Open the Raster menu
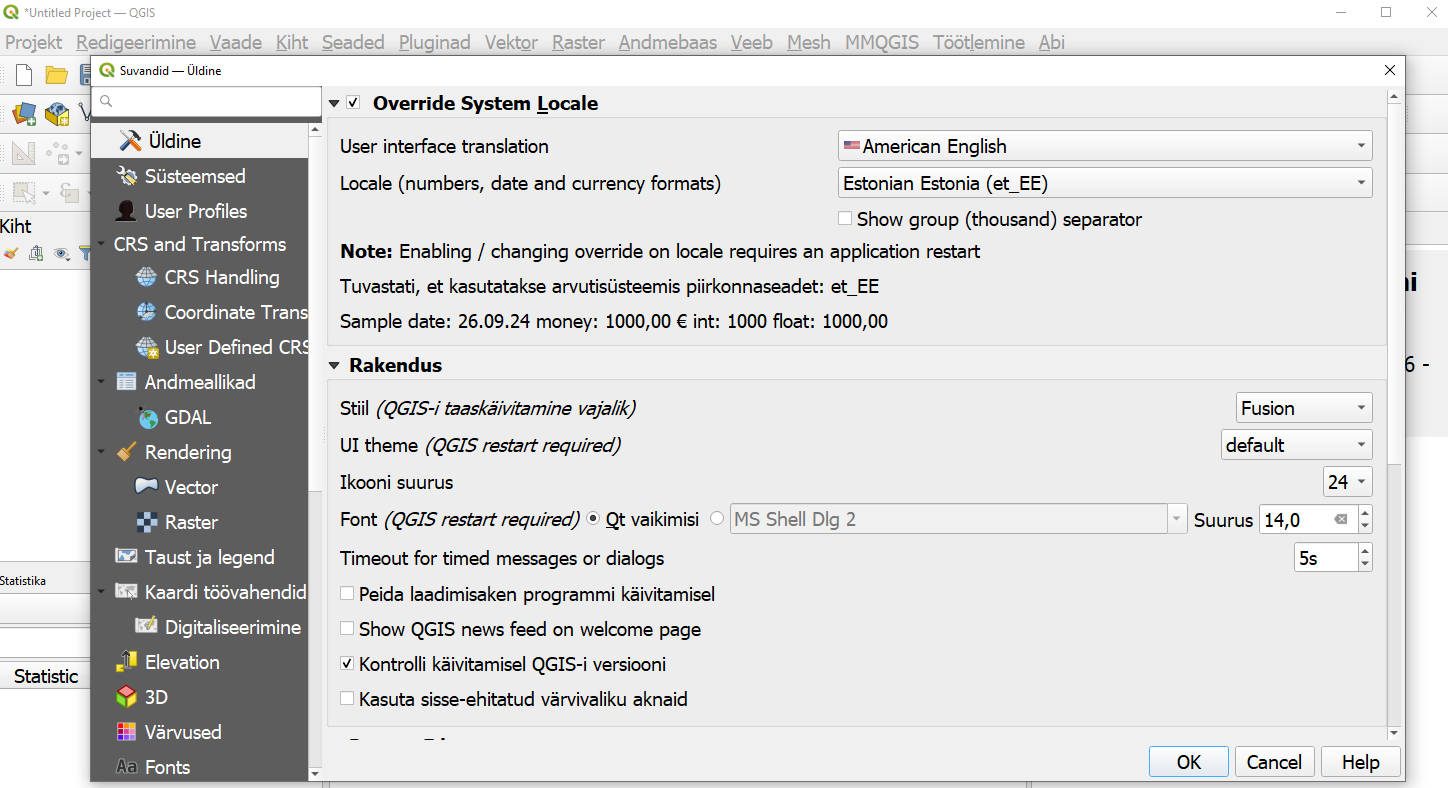Screen dimensions: 1448x788 point(578,42)
